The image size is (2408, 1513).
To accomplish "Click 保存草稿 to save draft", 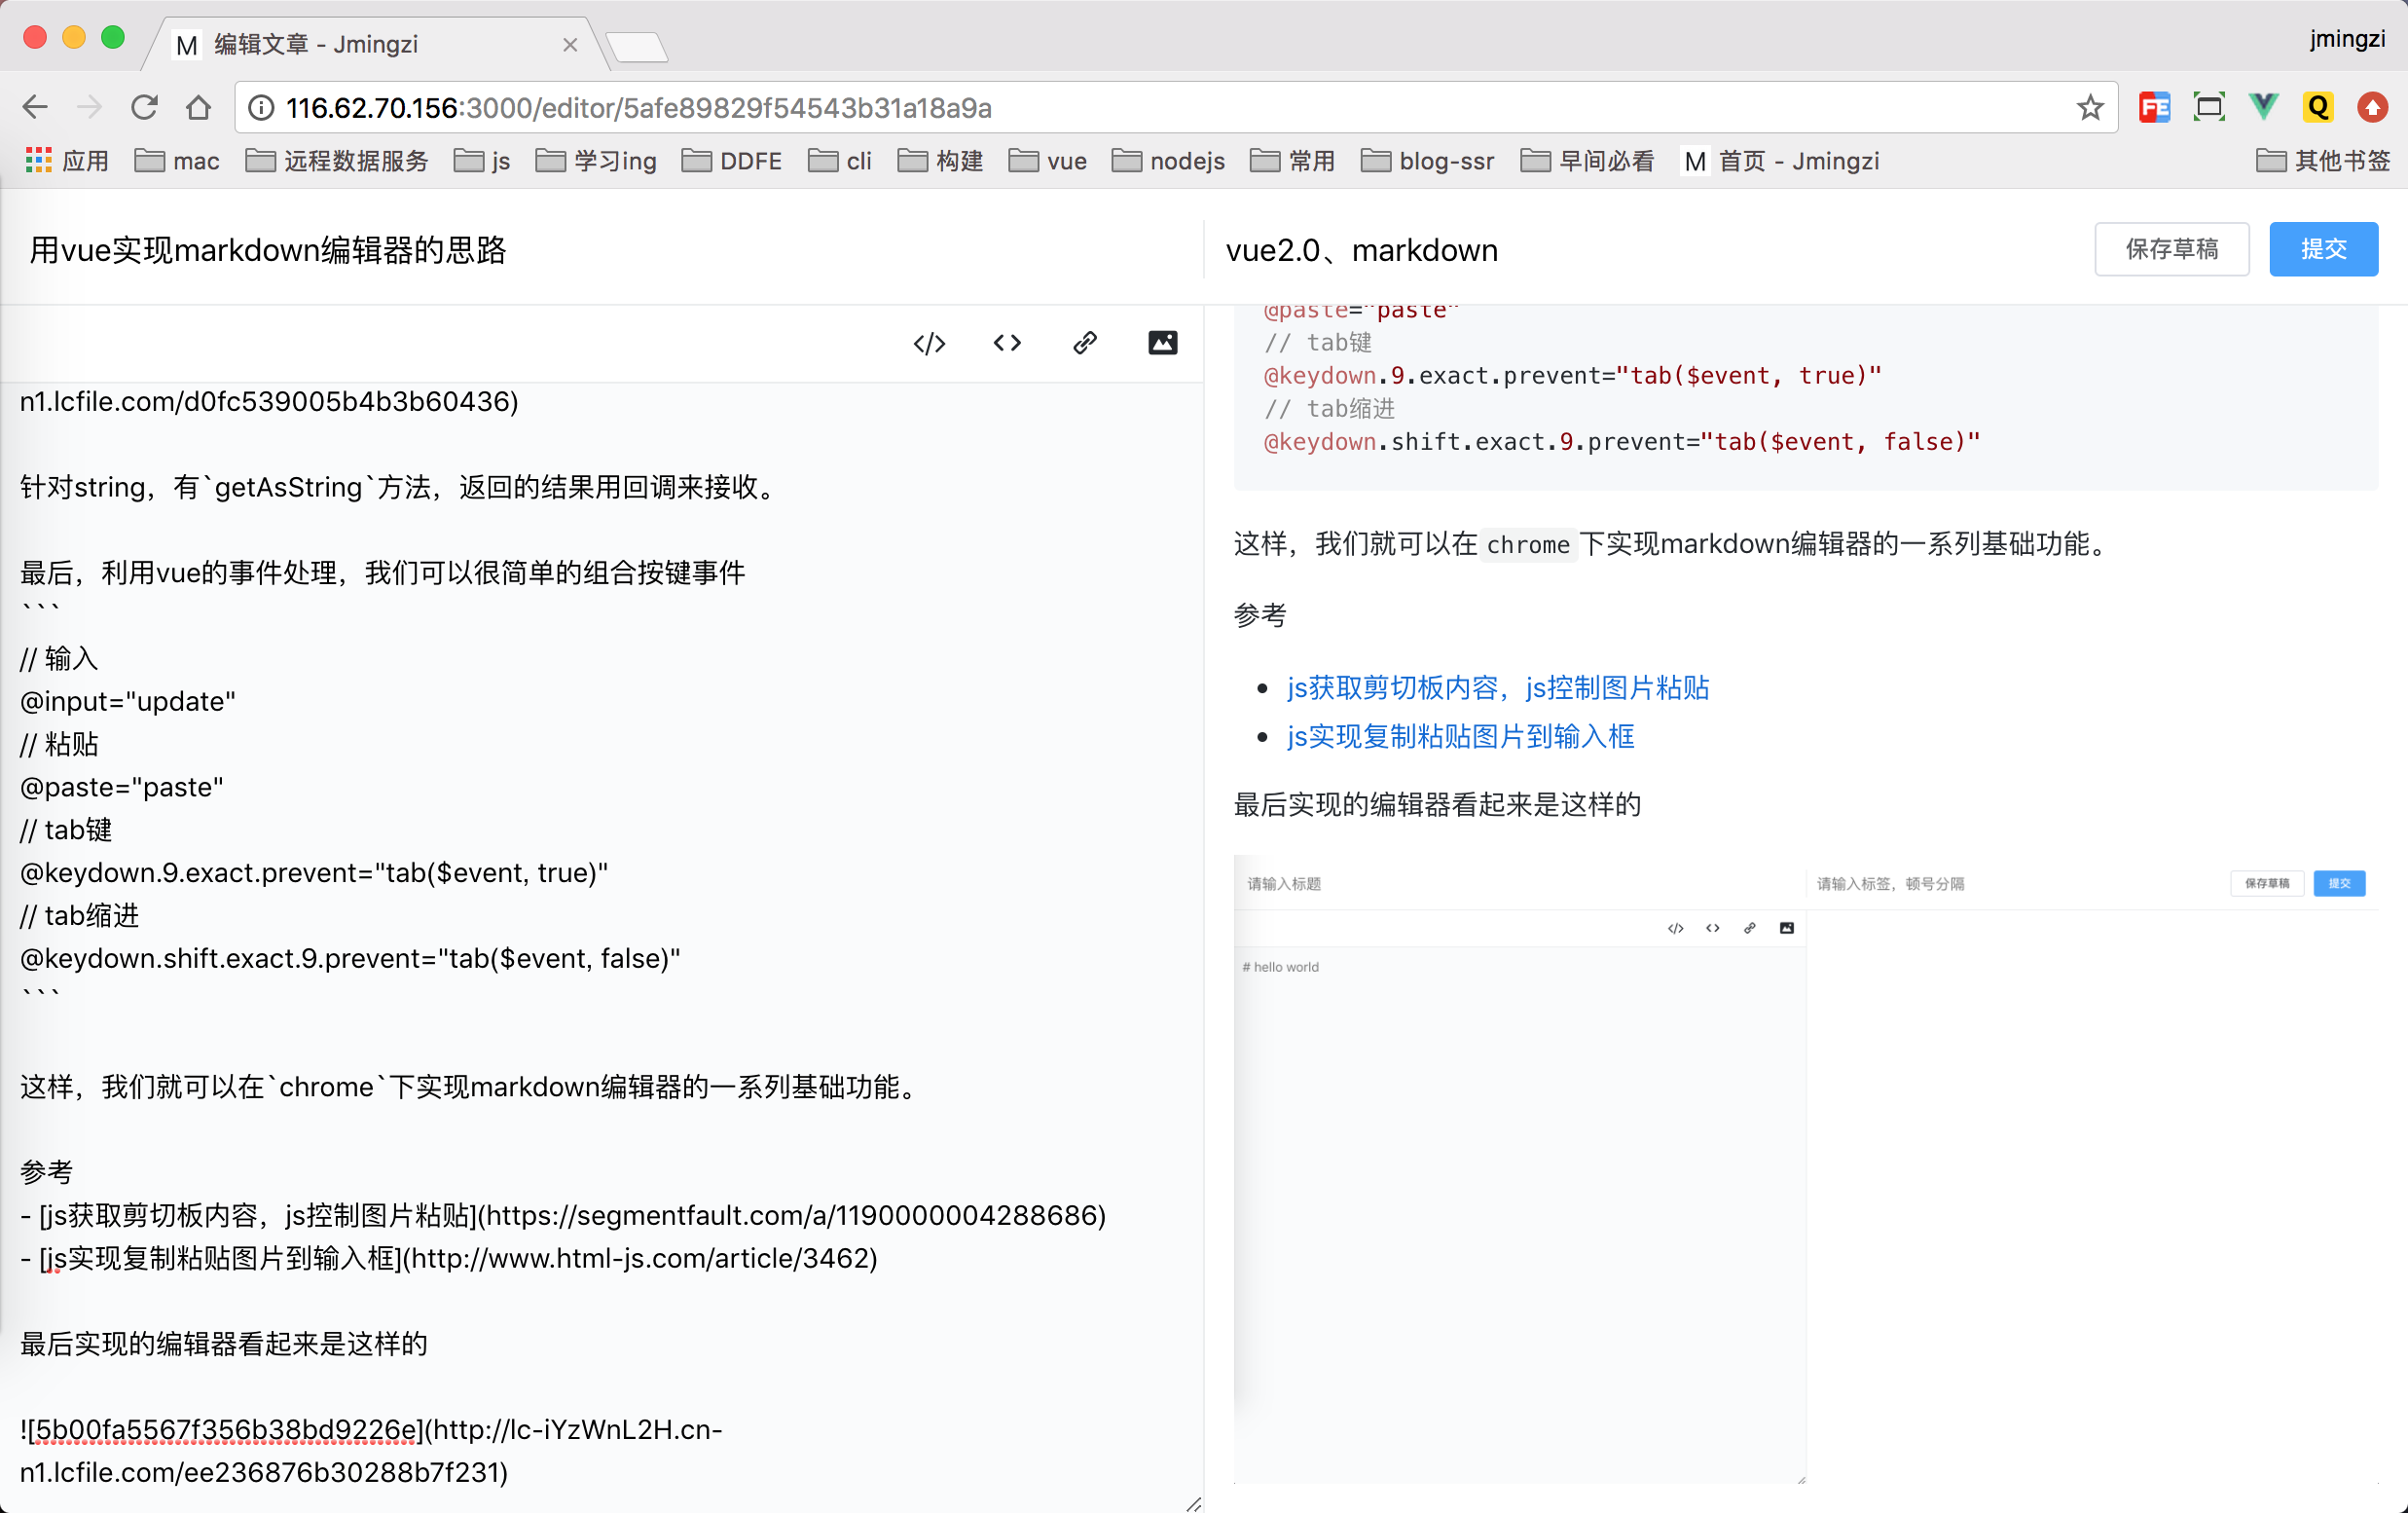I will coord(2171,249).
